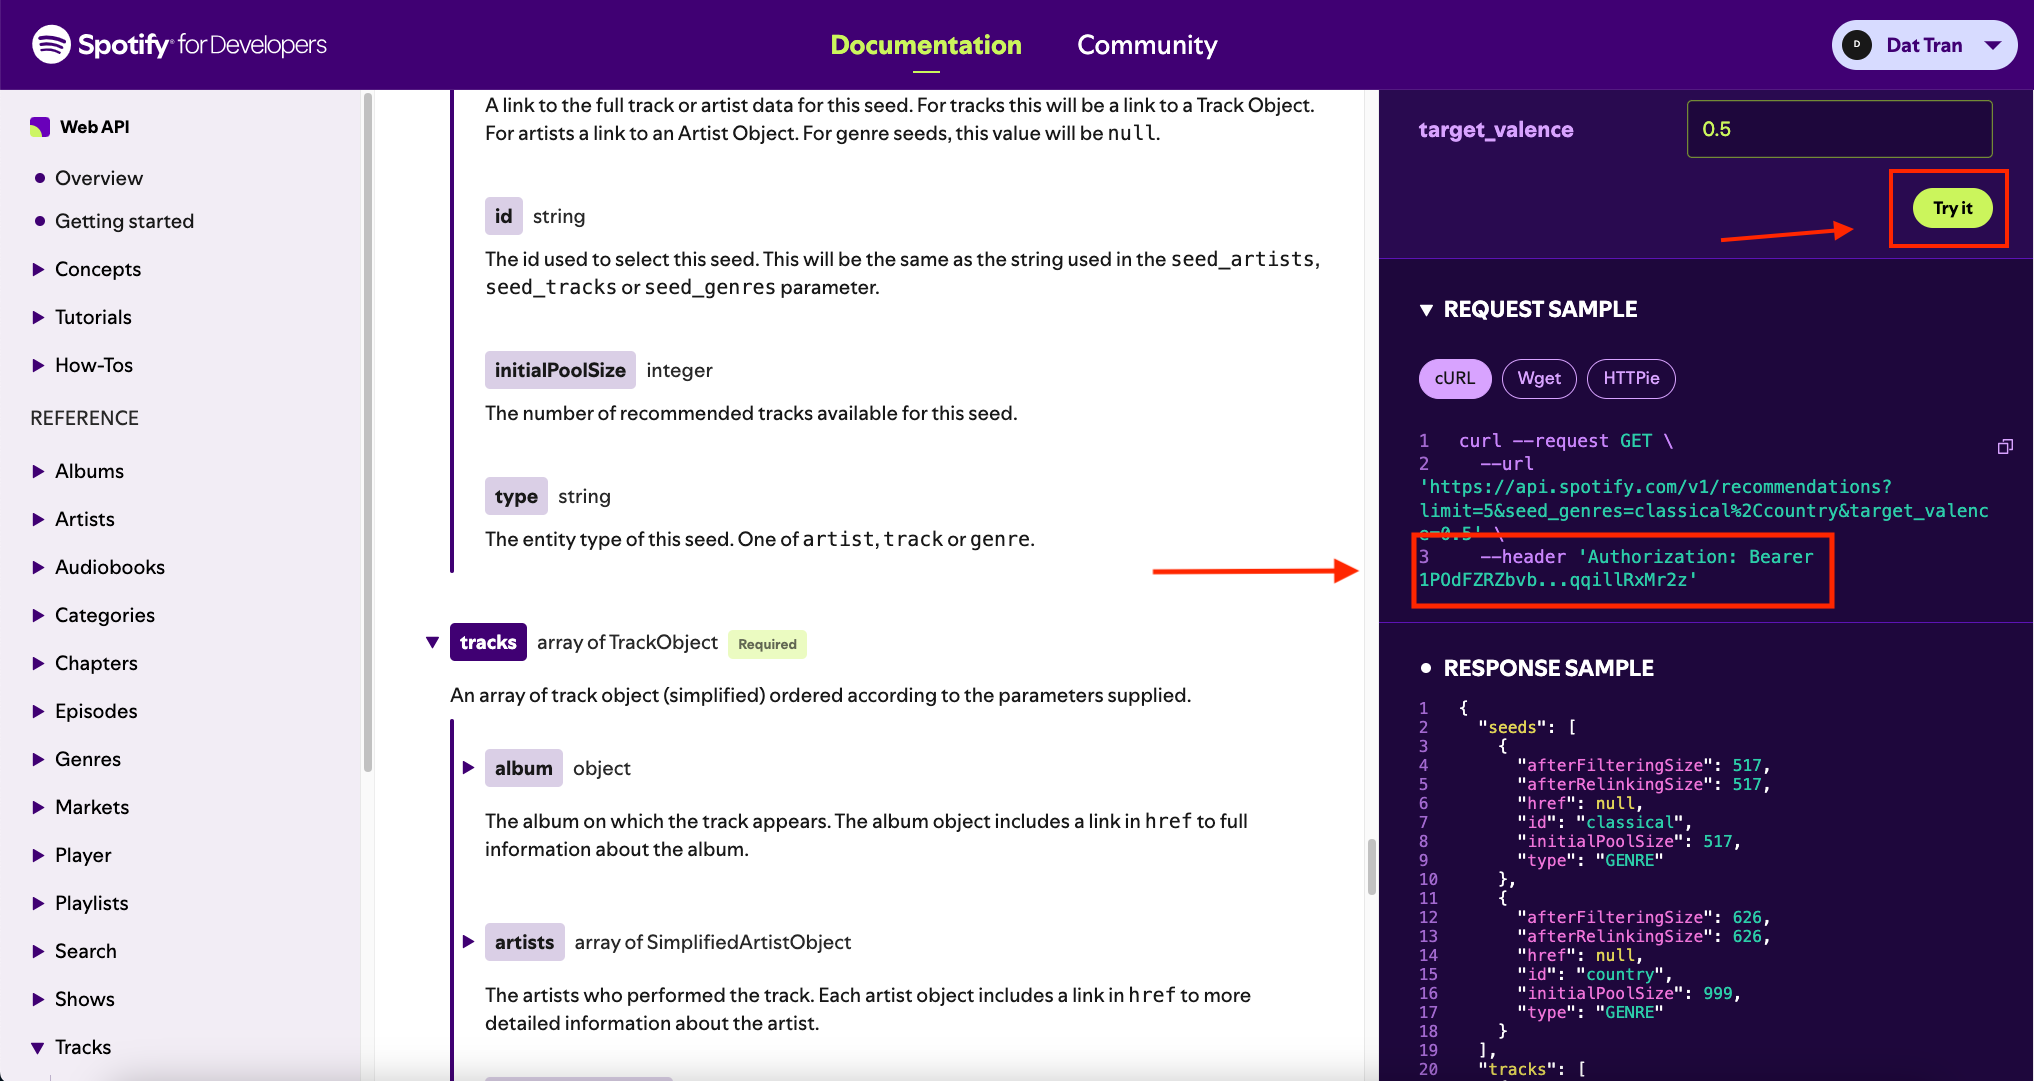Image resolution: width=2034 pixels, height=1081 pixels.
Task: Click the 'id' property label
Action: tap(503, 216)
